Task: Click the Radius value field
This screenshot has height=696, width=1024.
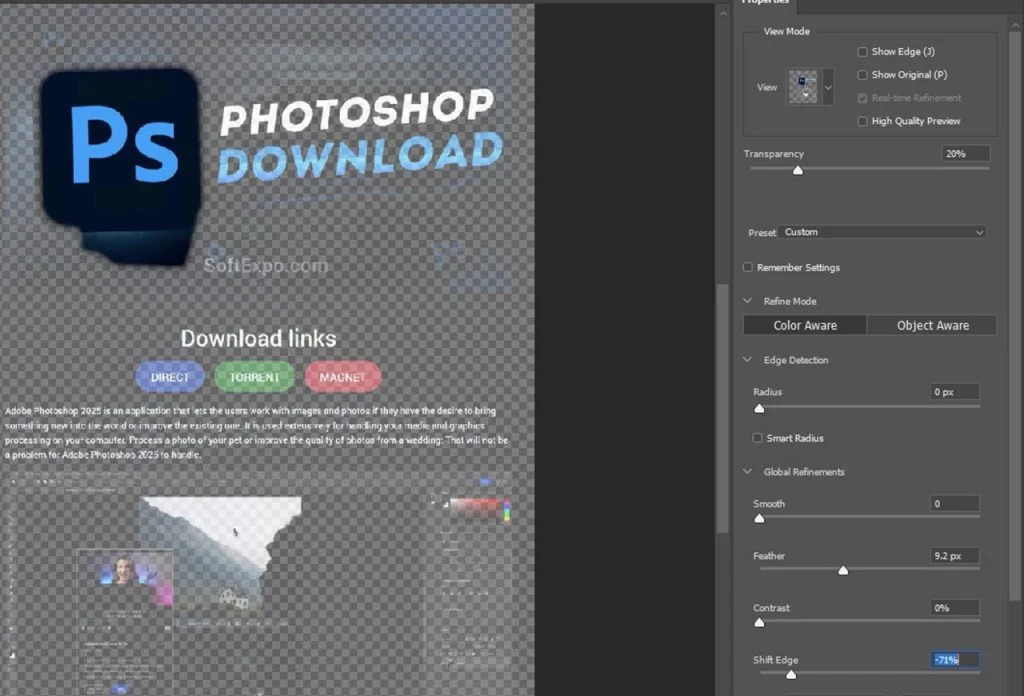Action: (953, 391)
